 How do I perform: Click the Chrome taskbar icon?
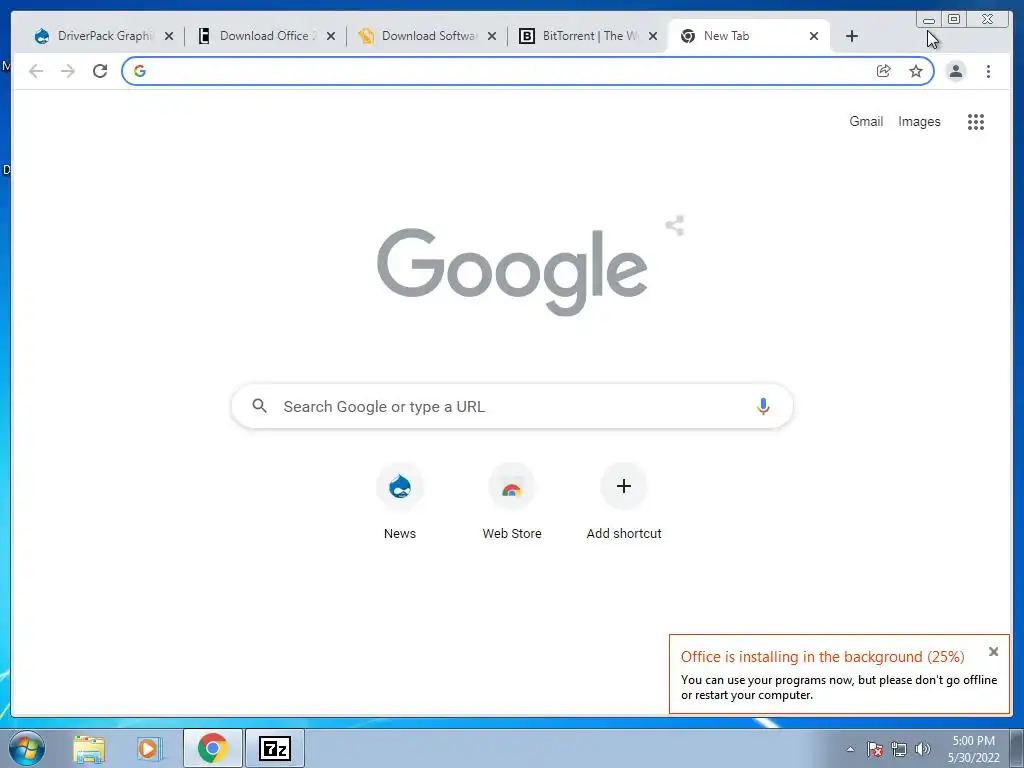[x=212, y=748]
